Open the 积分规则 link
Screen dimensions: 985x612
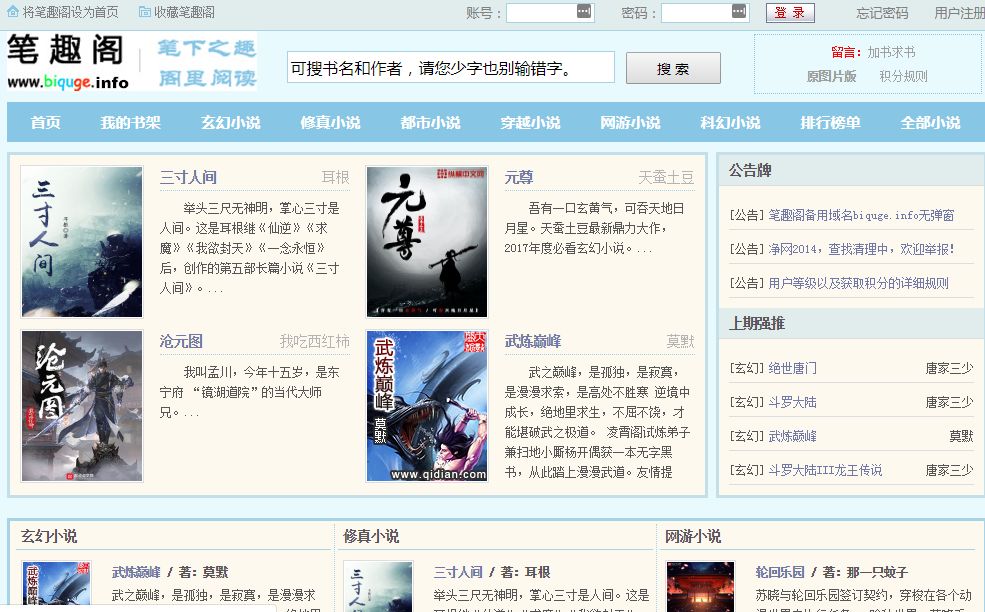pos(903,77)
